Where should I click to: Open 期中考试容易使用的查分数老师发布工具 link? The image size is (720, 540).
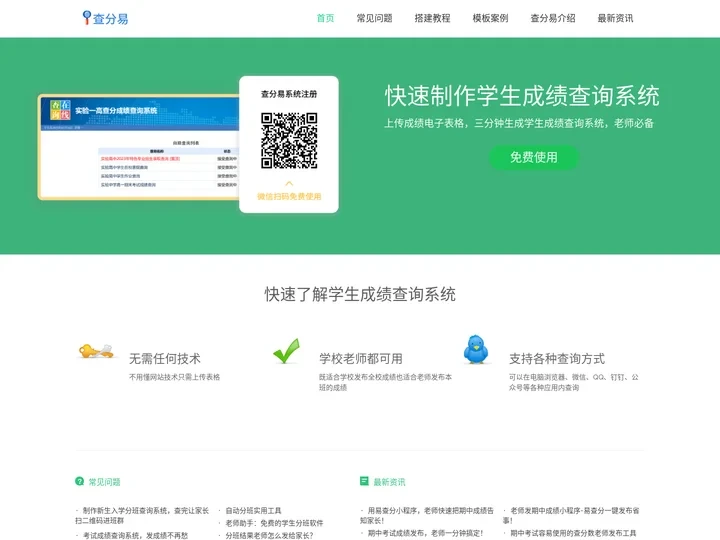(573, 533)
